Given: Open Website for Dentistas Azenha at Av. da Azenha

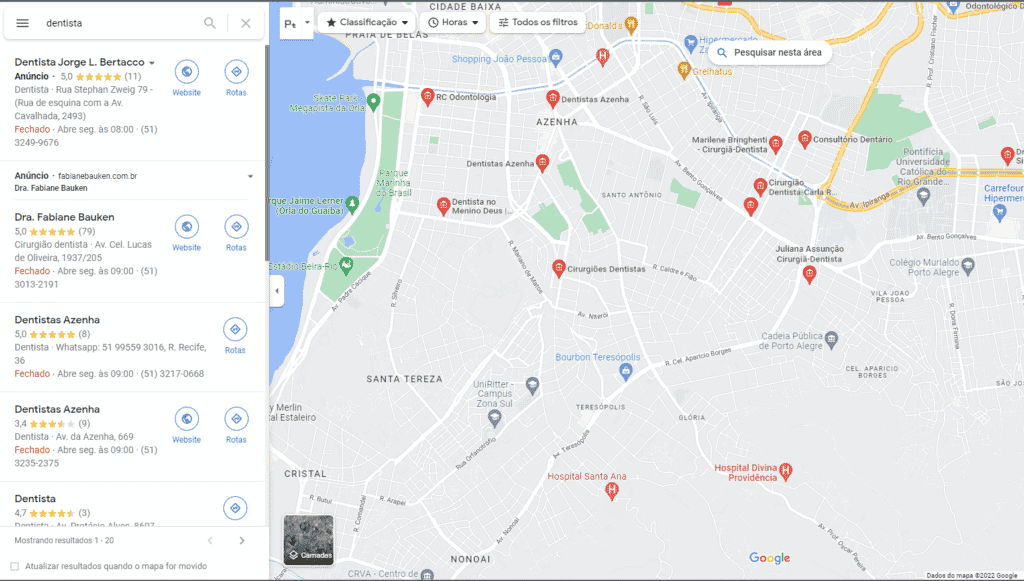Looking at the screenshot, I should pos(187,425).
